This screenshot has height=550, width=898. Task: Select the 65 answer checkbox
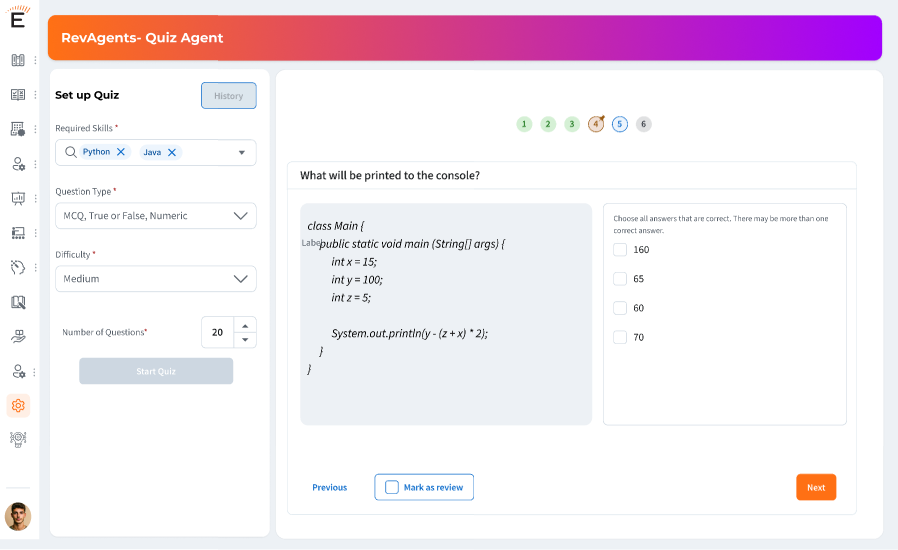[x=620, y=279]
